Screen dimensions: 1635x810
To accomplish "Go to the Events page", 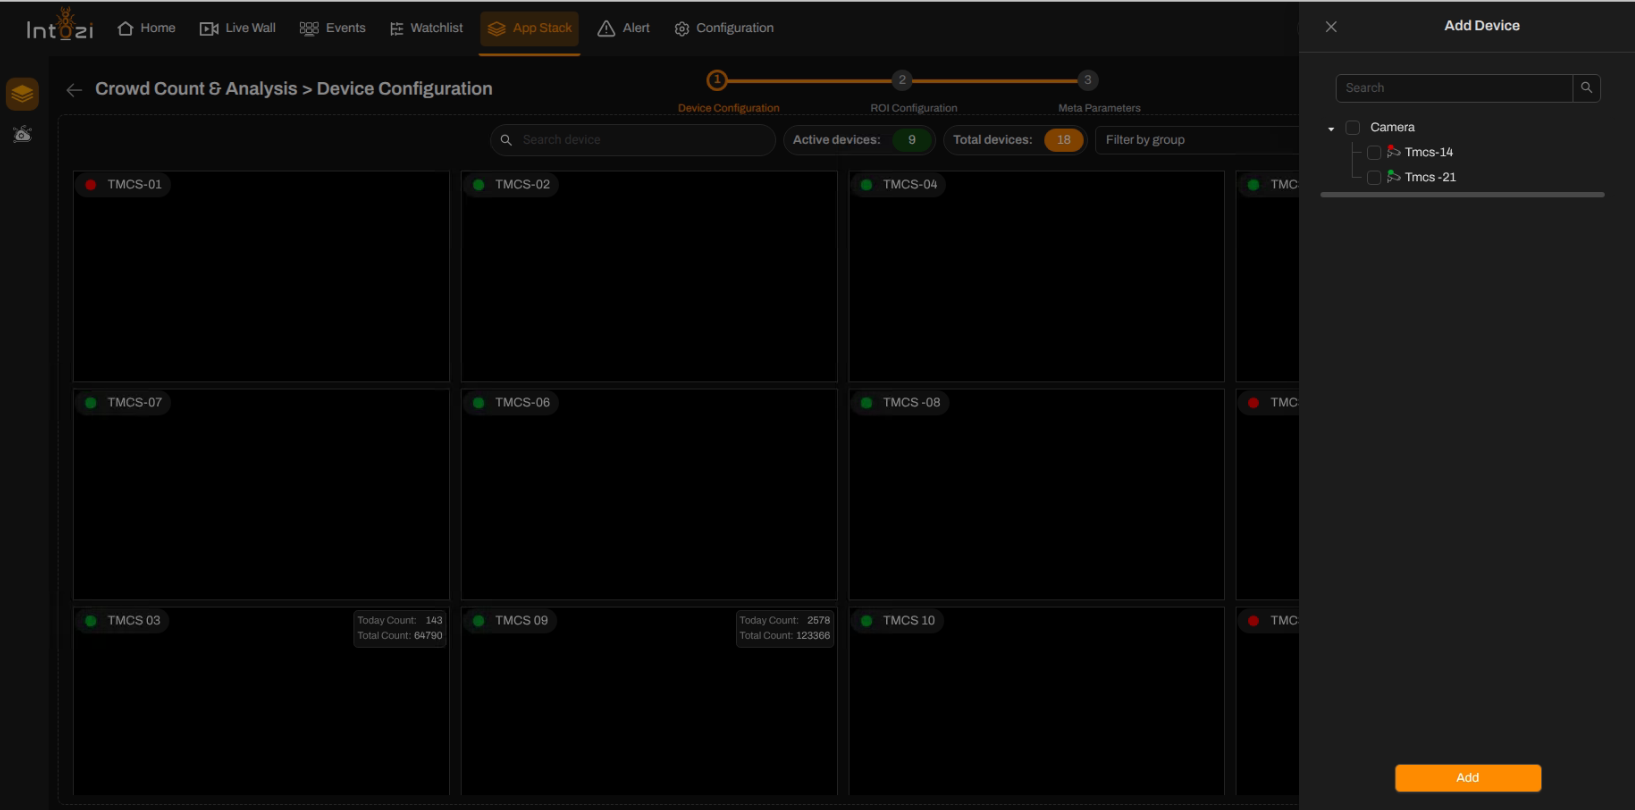I will (333, 28).
